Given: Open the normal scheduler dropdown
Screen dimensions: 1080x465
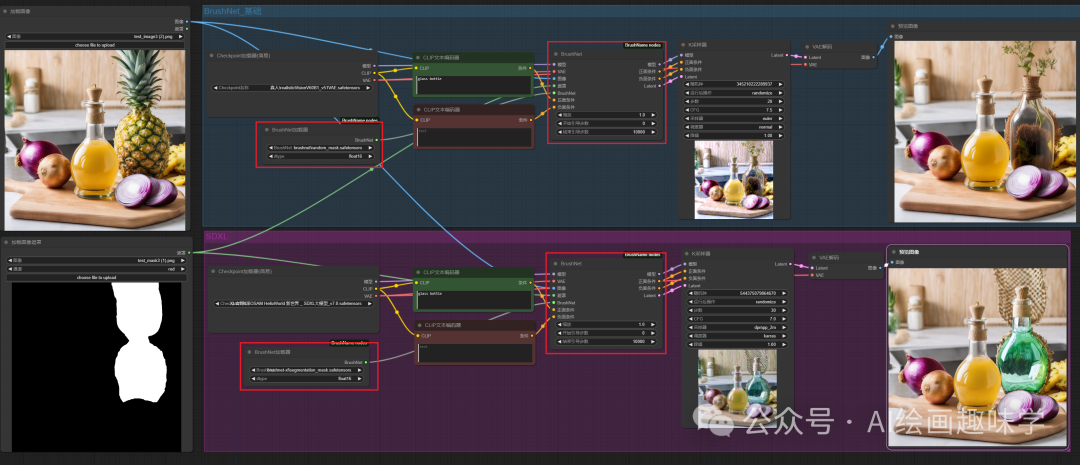Looking at the screenshot, I should (x=734, y=127).
